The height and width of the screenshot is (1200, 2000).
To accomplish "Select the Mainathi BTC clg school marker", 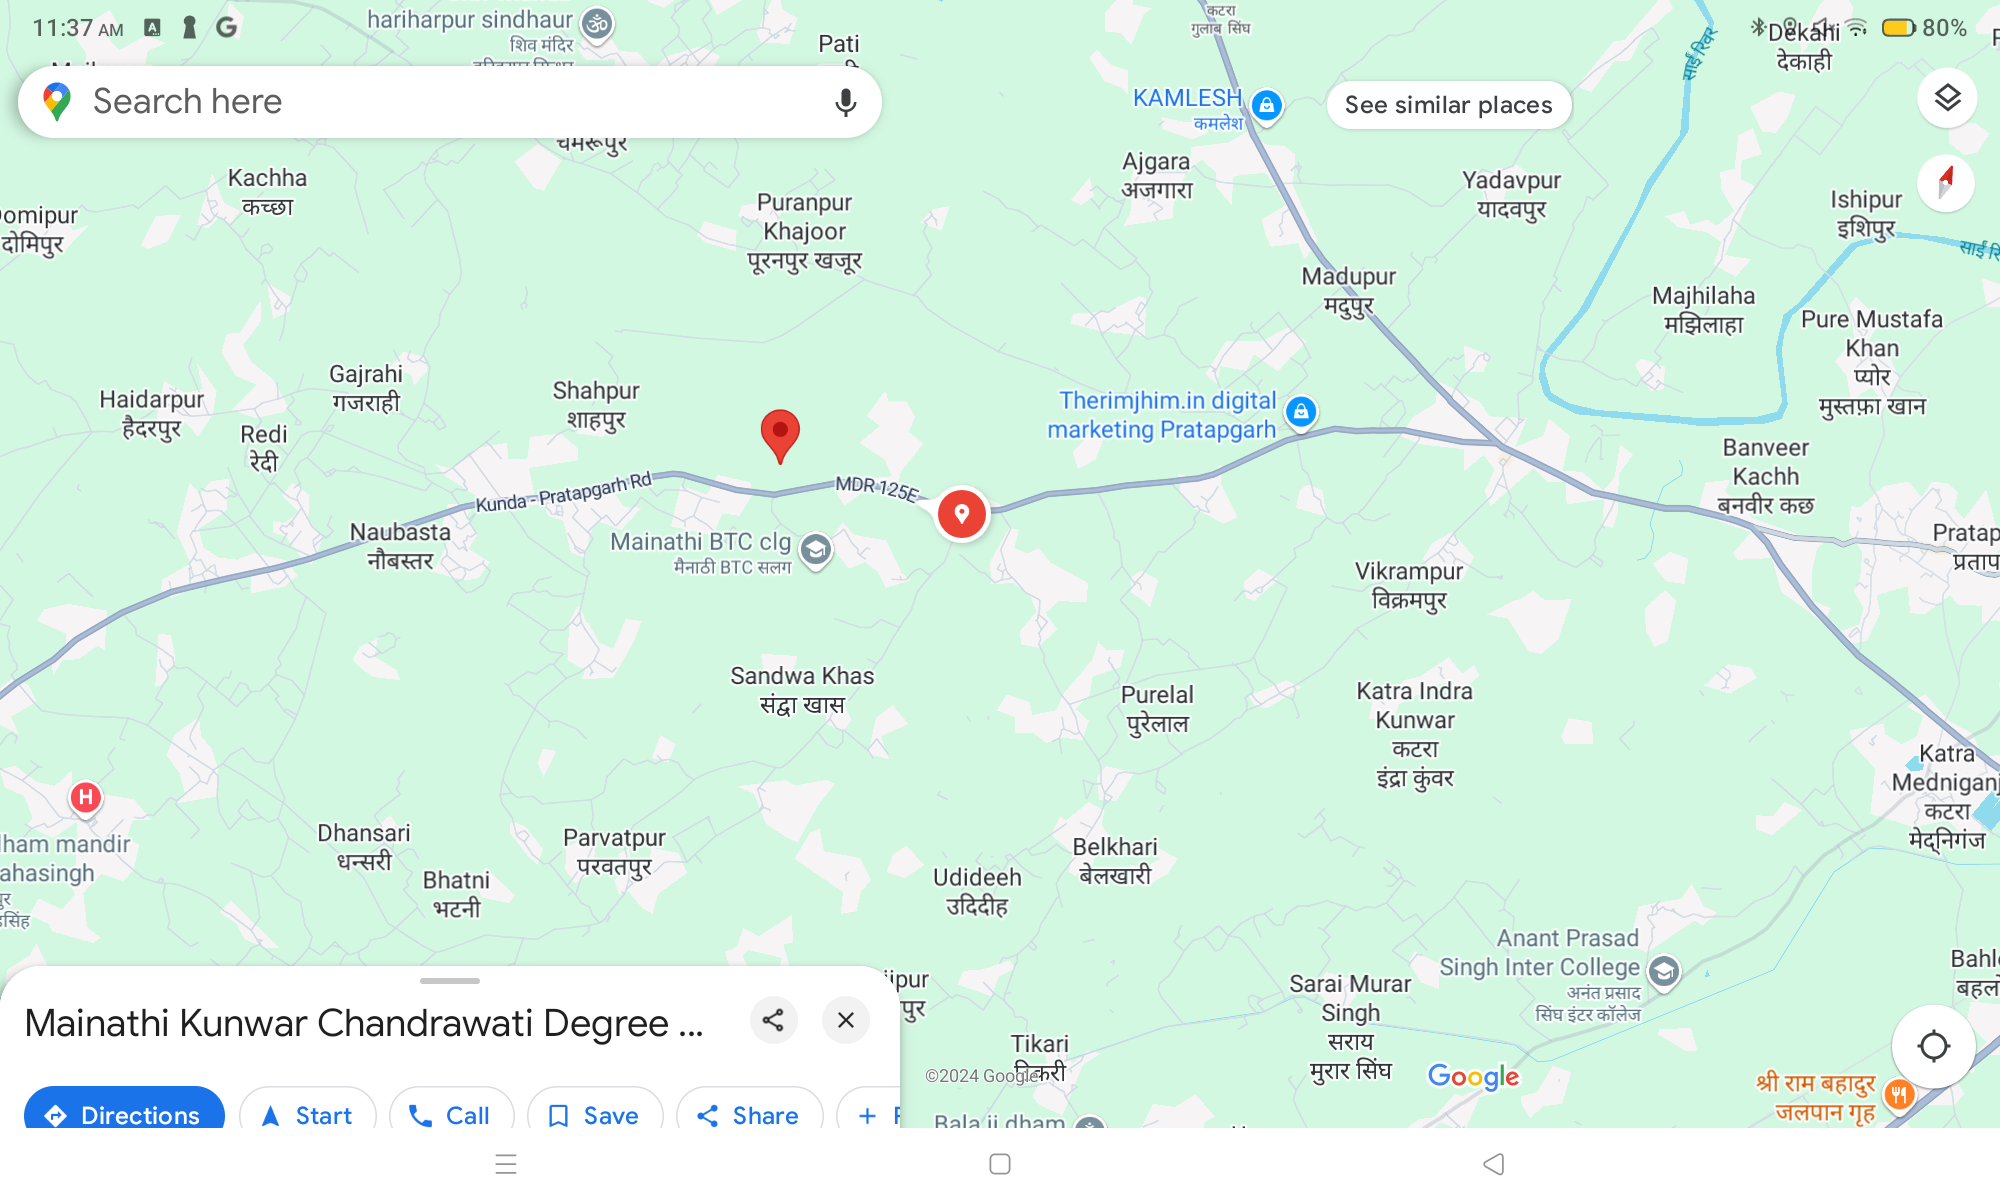I will point(816,550).
